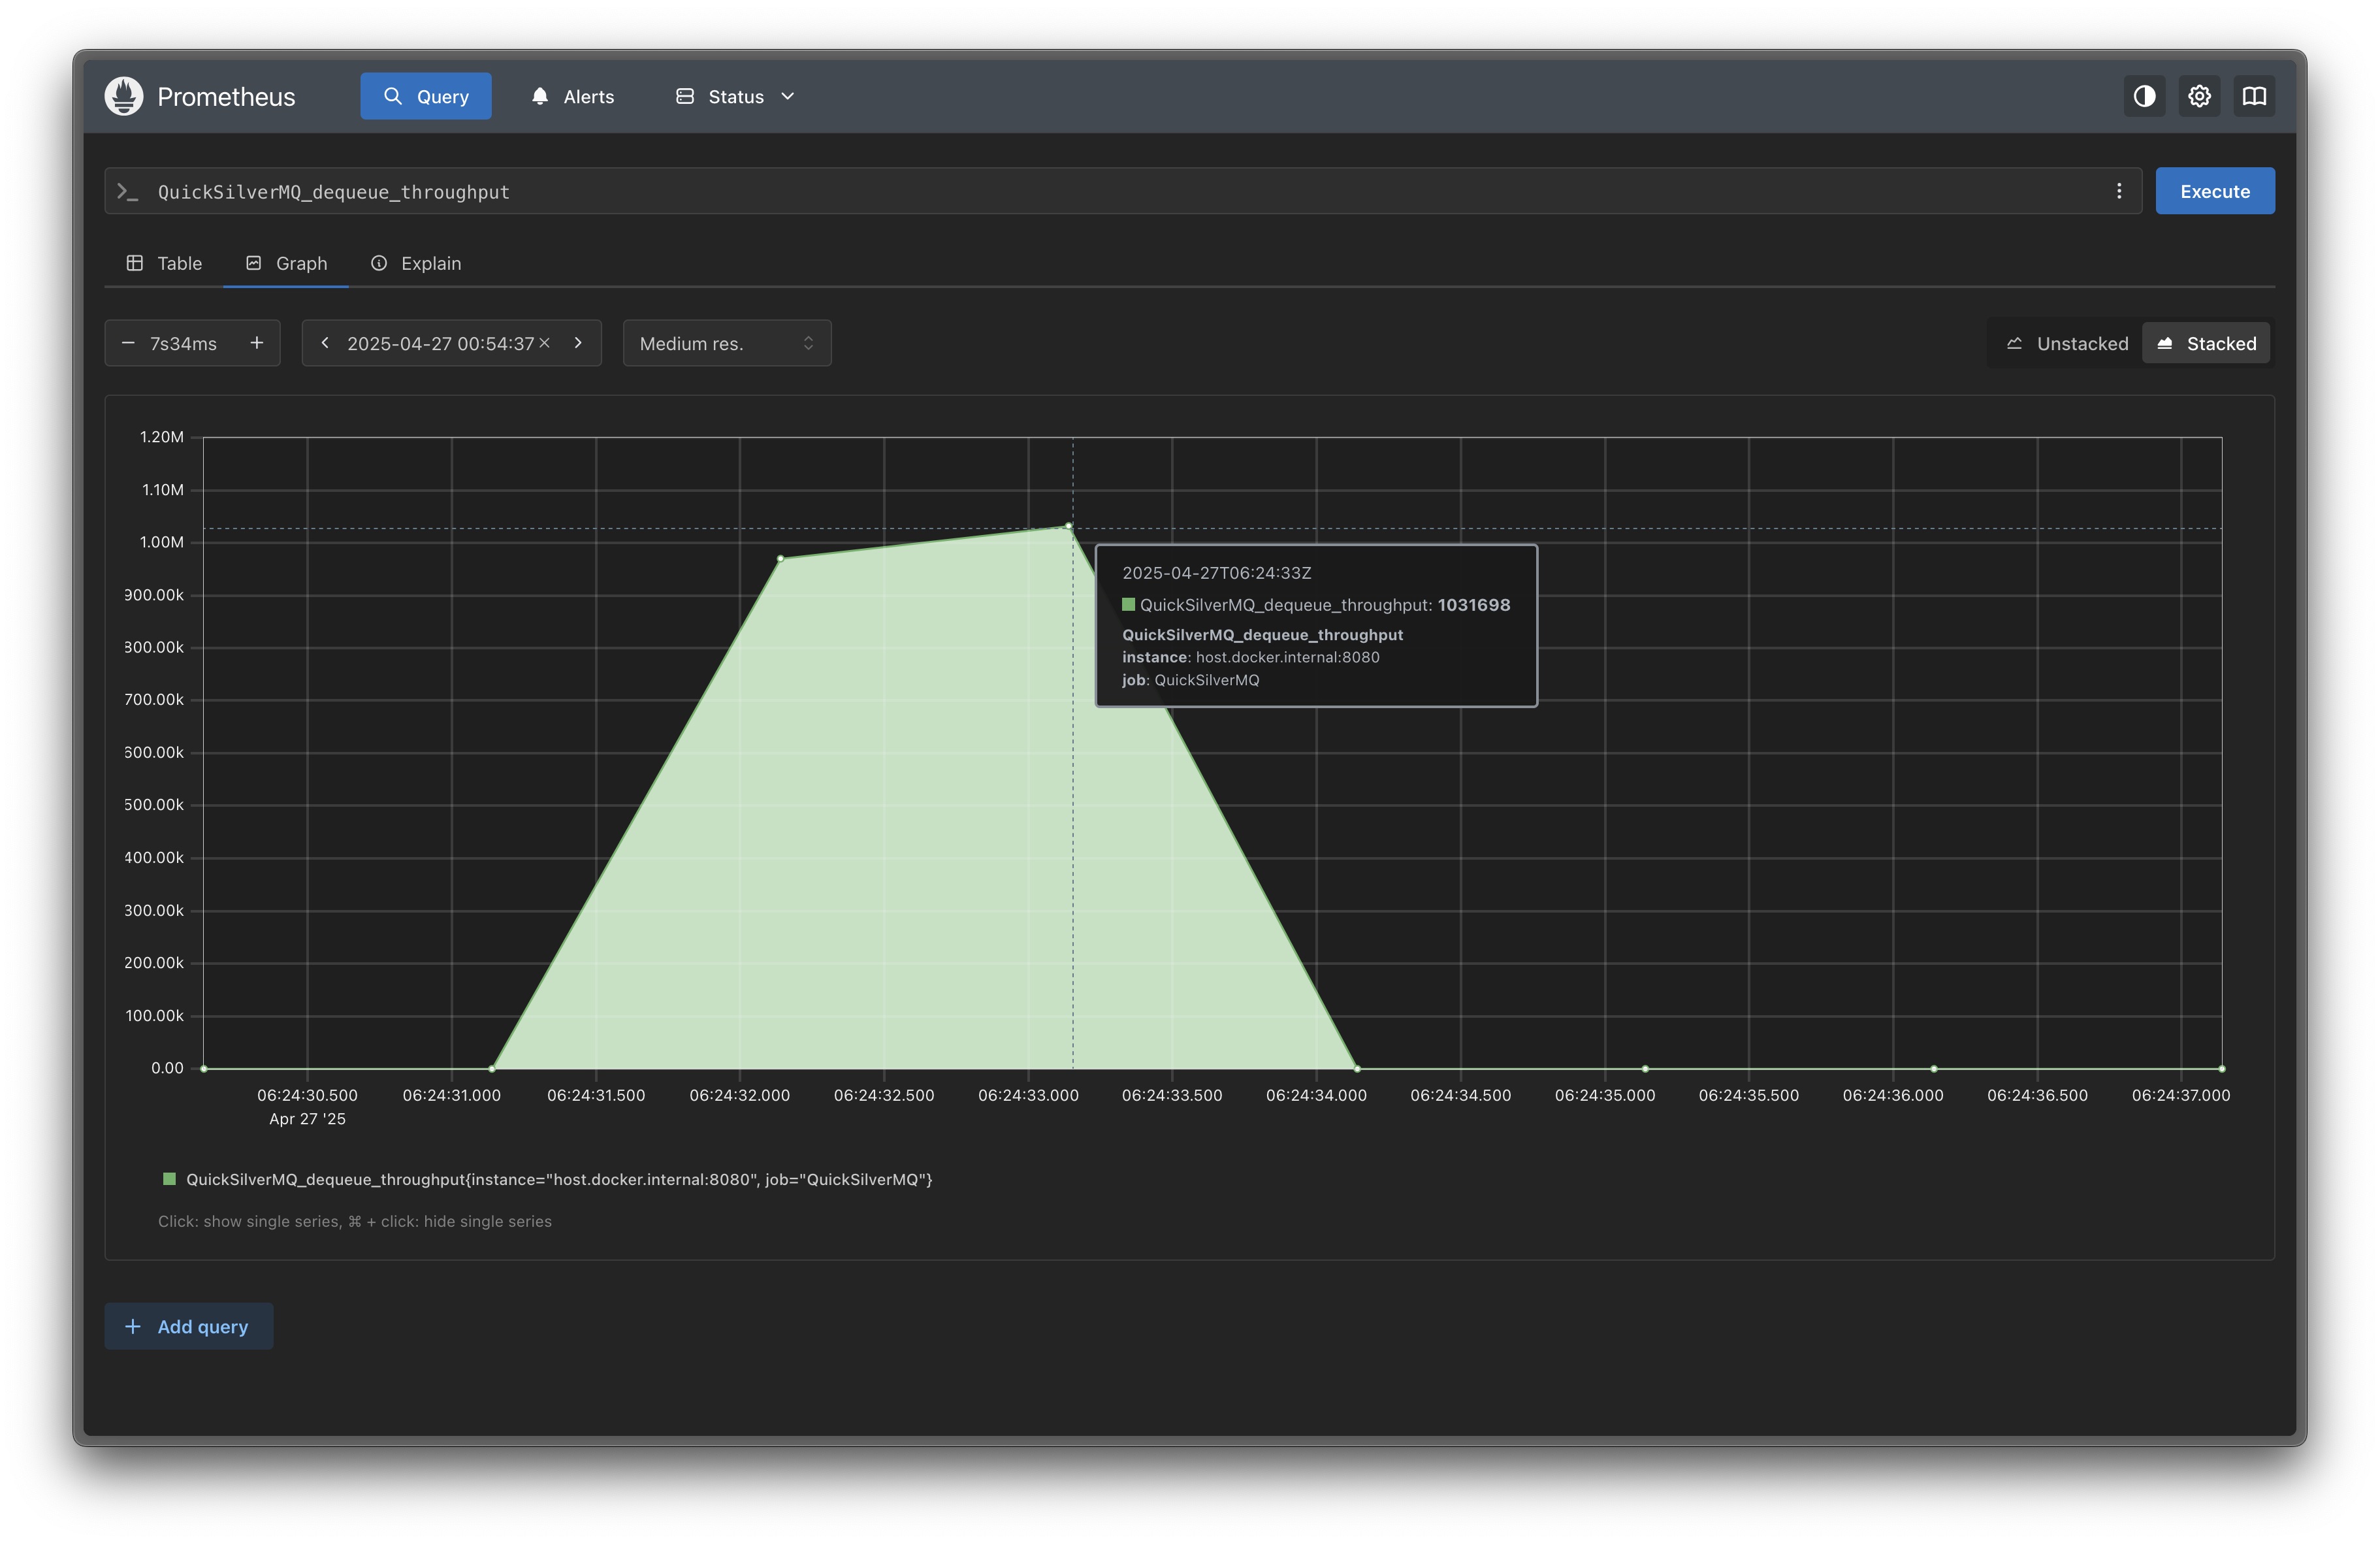
Task: Open the Medium res. resolution dropdown
Action: pyautogui.click(x=727, y=343)
